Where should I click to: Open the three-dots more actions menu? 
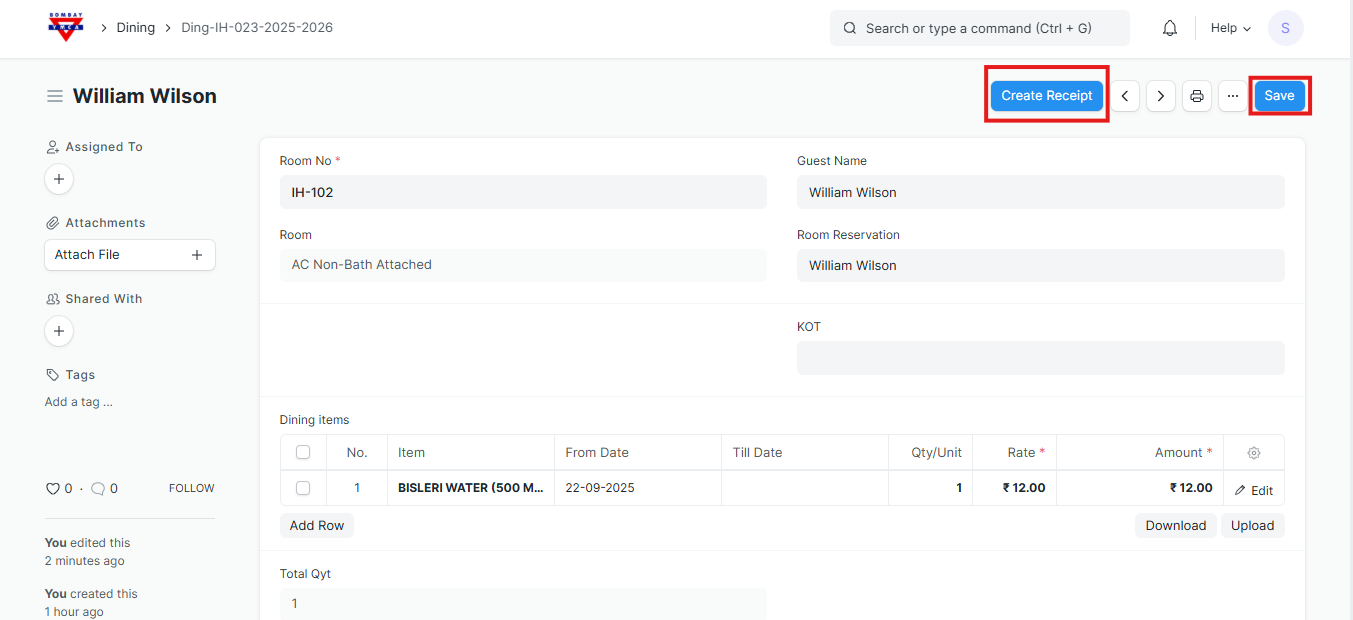click(1232, 96)
